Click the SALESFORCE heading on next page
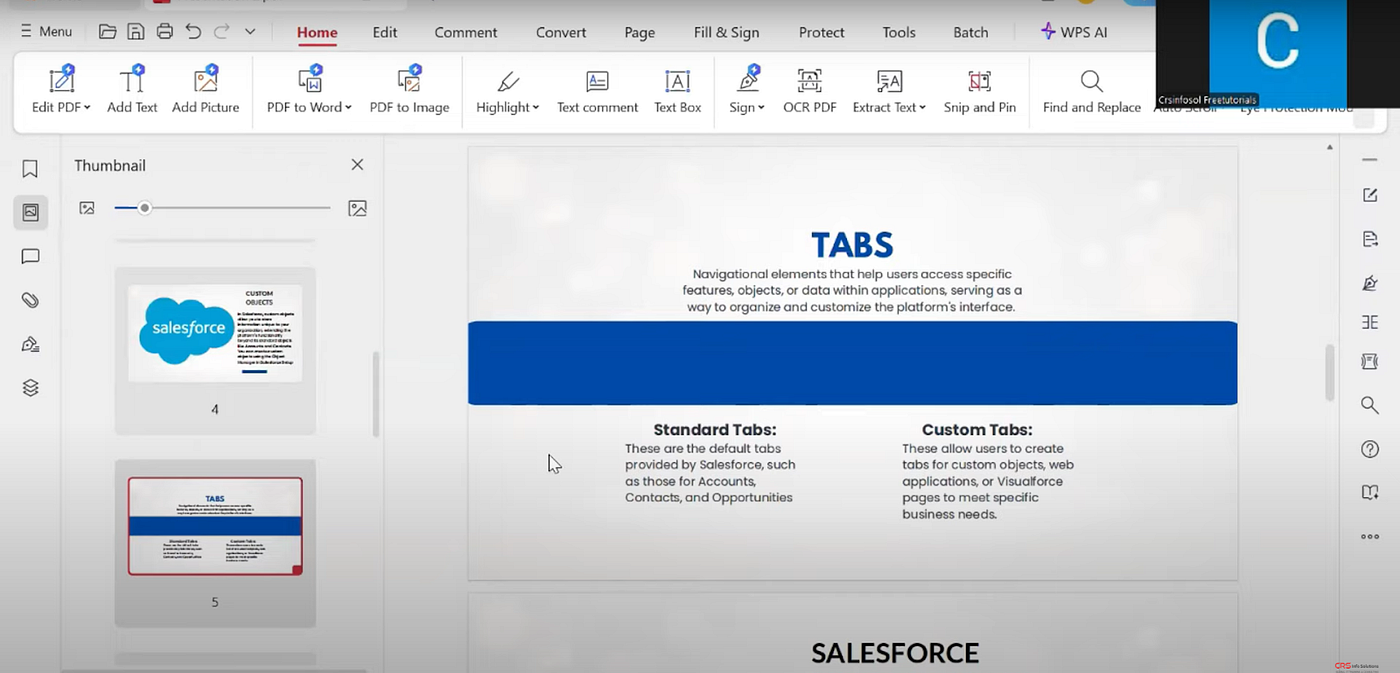 pos(895,653)
